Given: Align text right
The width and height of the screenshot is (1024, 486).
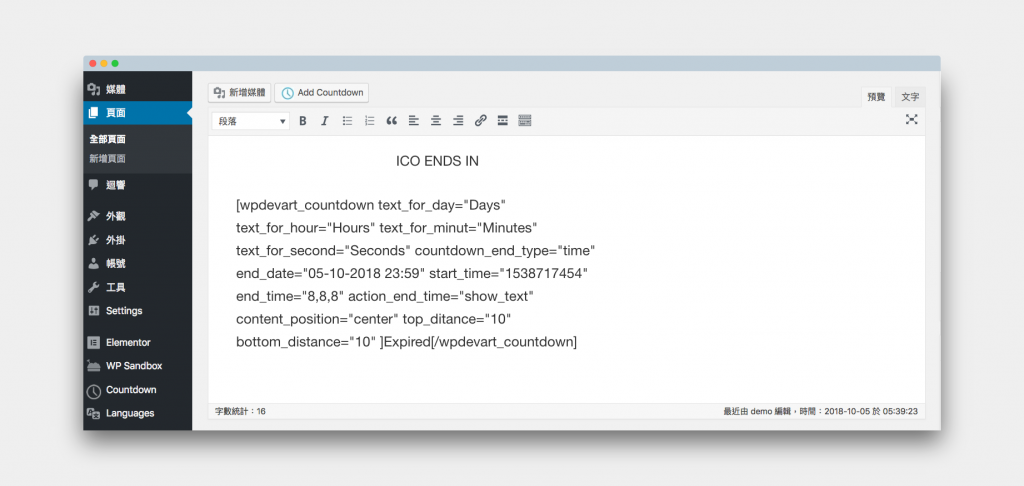Looking at the screenshot, I should [458, 121].
